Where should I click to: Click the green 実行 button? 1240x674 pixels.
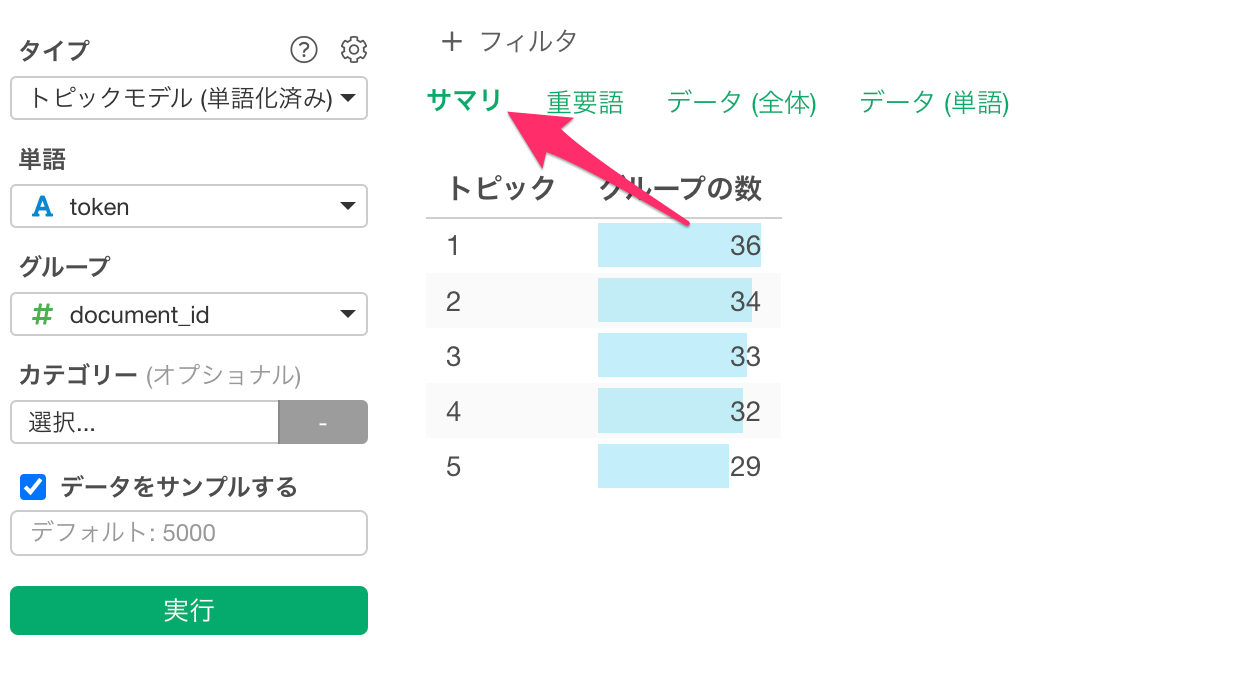pos(189,610)
